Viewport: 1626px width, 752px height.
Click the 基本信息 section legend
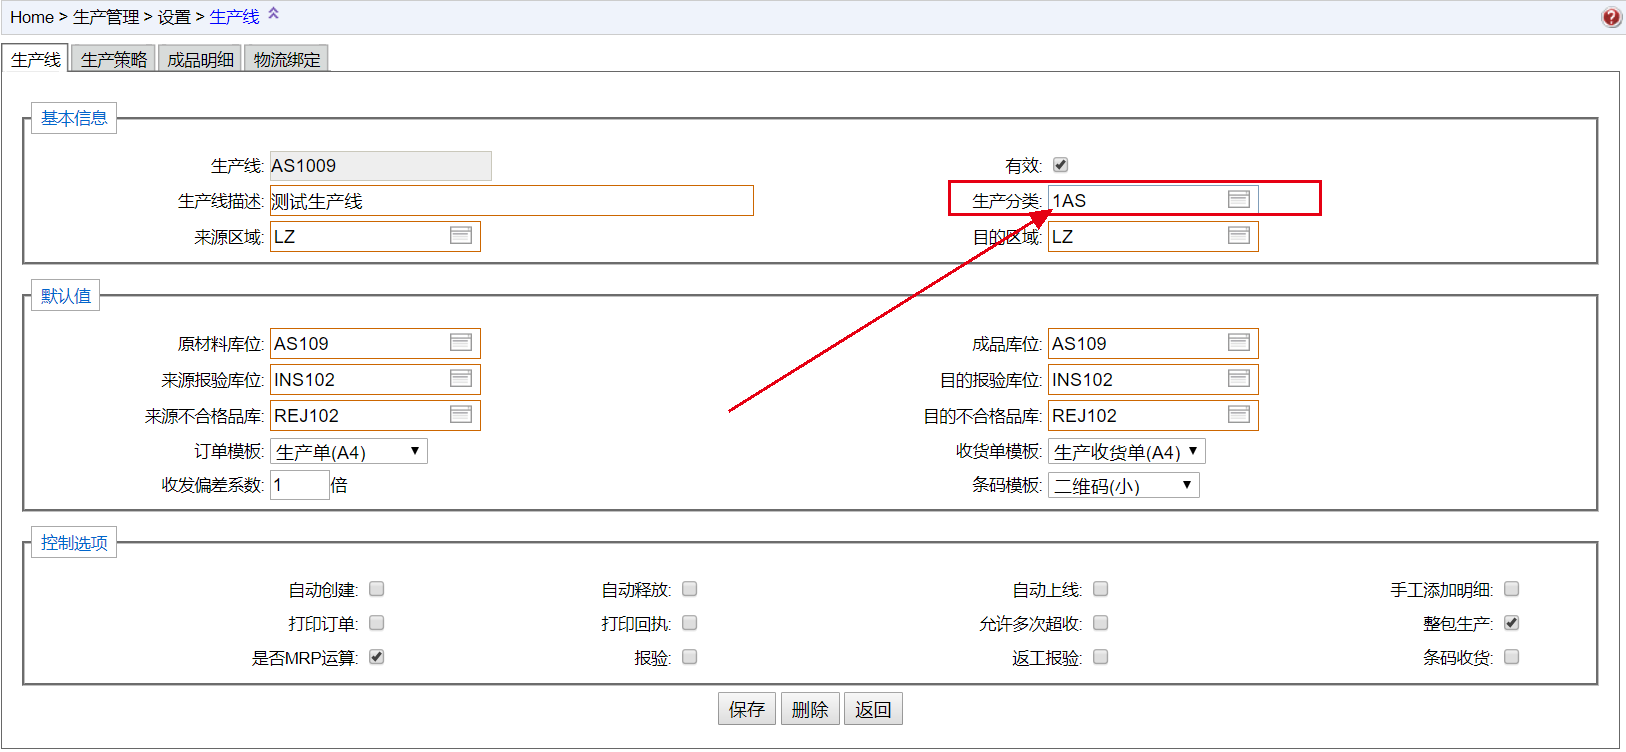click(x=74, y=118)
